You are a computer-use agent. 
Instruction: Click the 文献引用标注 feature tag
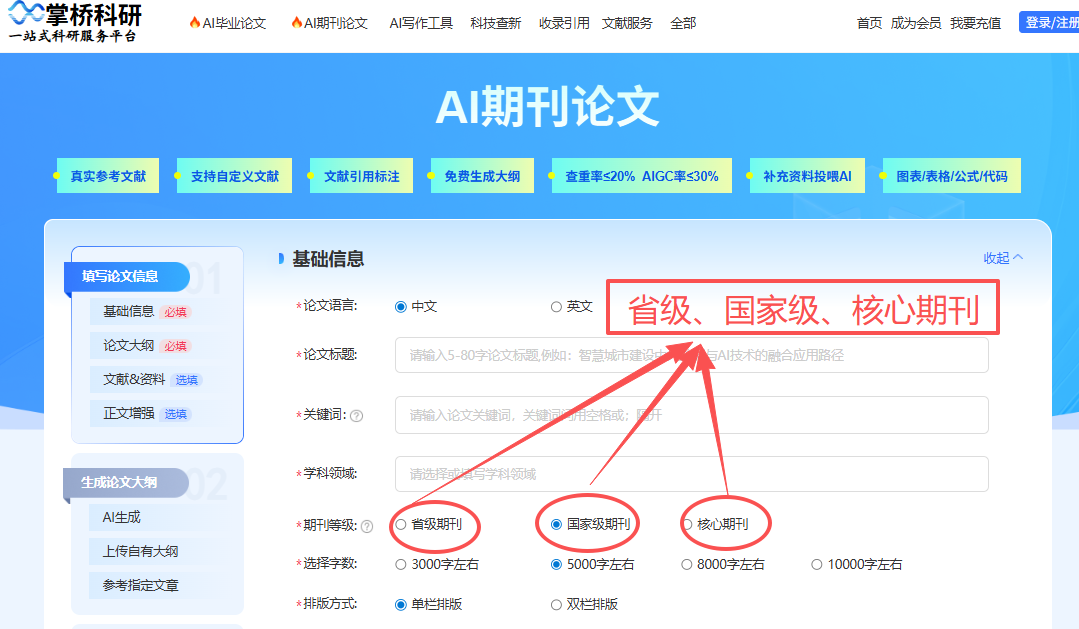362,175
